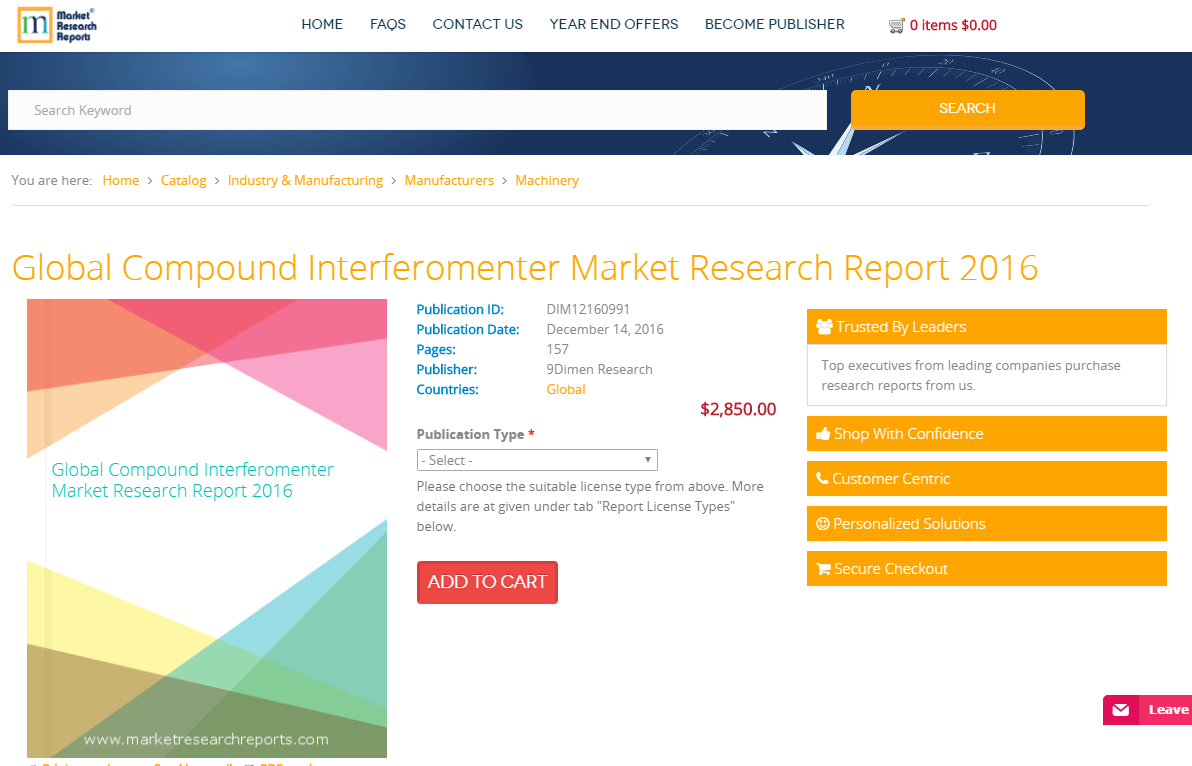Focus the Search Keyword input field
Screen dimensions: 1192x766
pyautogui.click(x=417, y=110)
